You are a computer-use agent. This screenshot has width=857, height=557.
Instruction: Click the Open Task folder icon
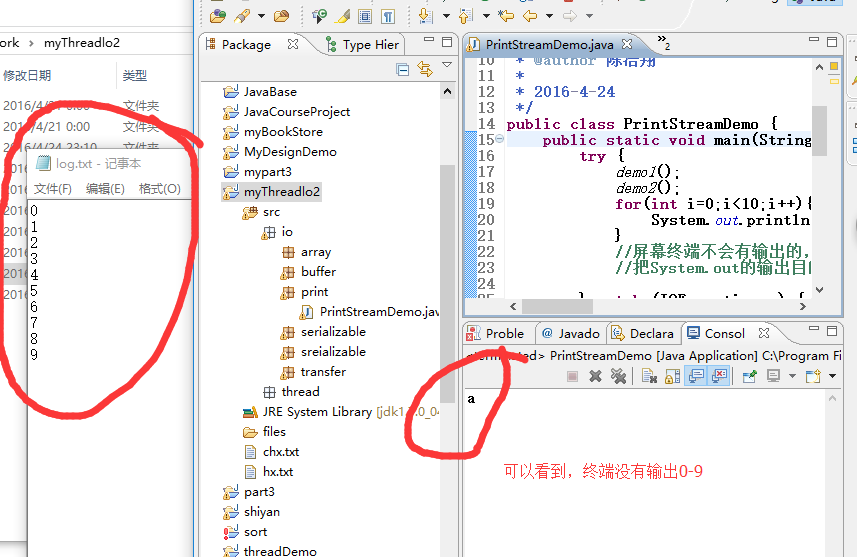[281, 16]
